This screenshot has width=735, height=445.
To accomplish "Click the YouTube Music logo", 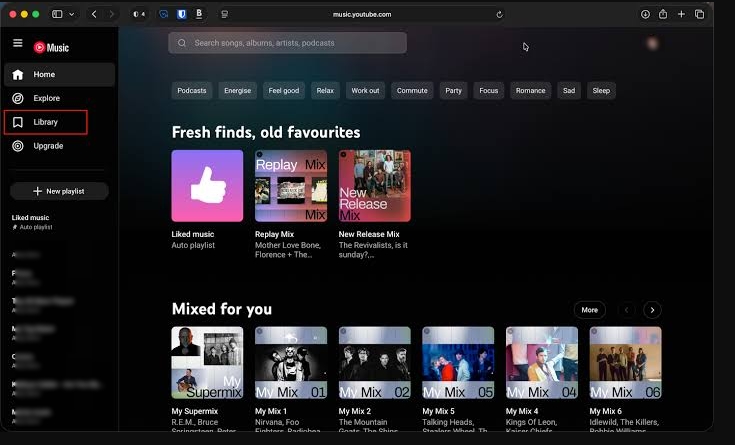I will (x=51, y=47).
